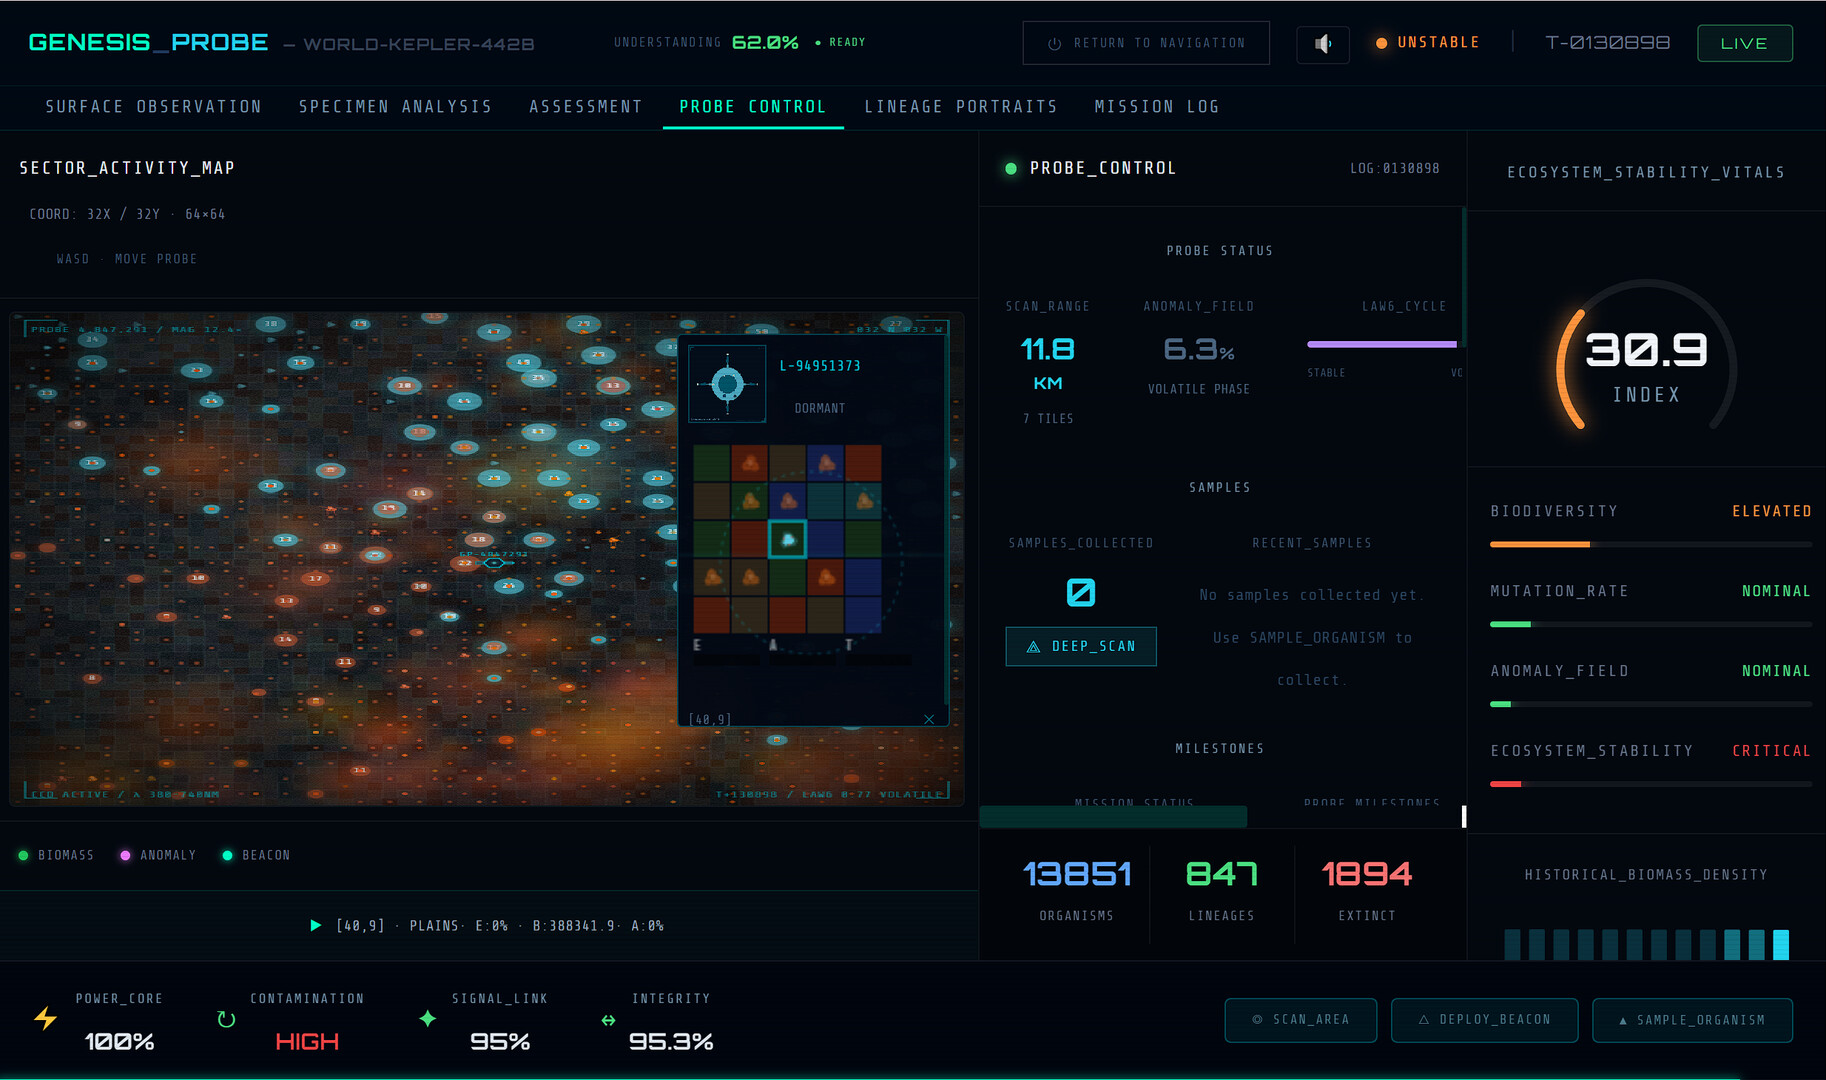Toggle the Beacon legend filter
1826x1080 pixels.
click(256, 855)
